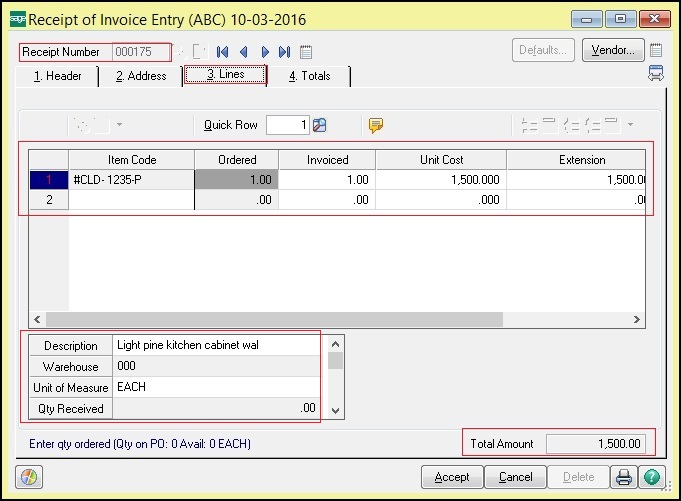
Task: Click the Quick Row jump icon
Action: tap(320, 125)
